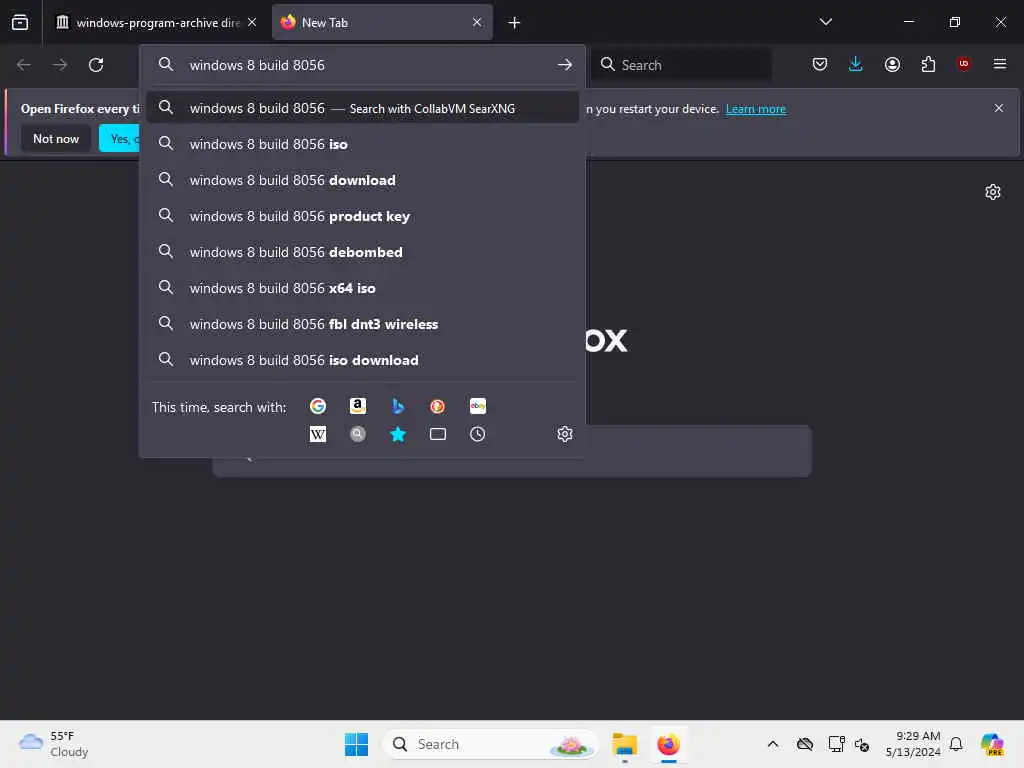Open the uBlock Origin extension
The width and height of the screenshot is (1024, 768).
pyautogui.click(x=964, y=64)
